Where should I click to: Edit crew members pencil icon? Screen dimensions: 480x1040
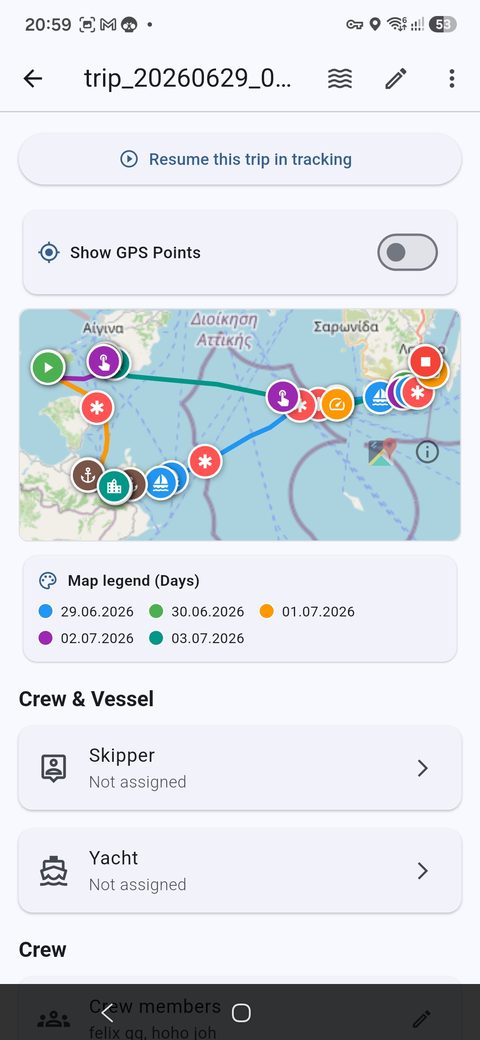422,1018
